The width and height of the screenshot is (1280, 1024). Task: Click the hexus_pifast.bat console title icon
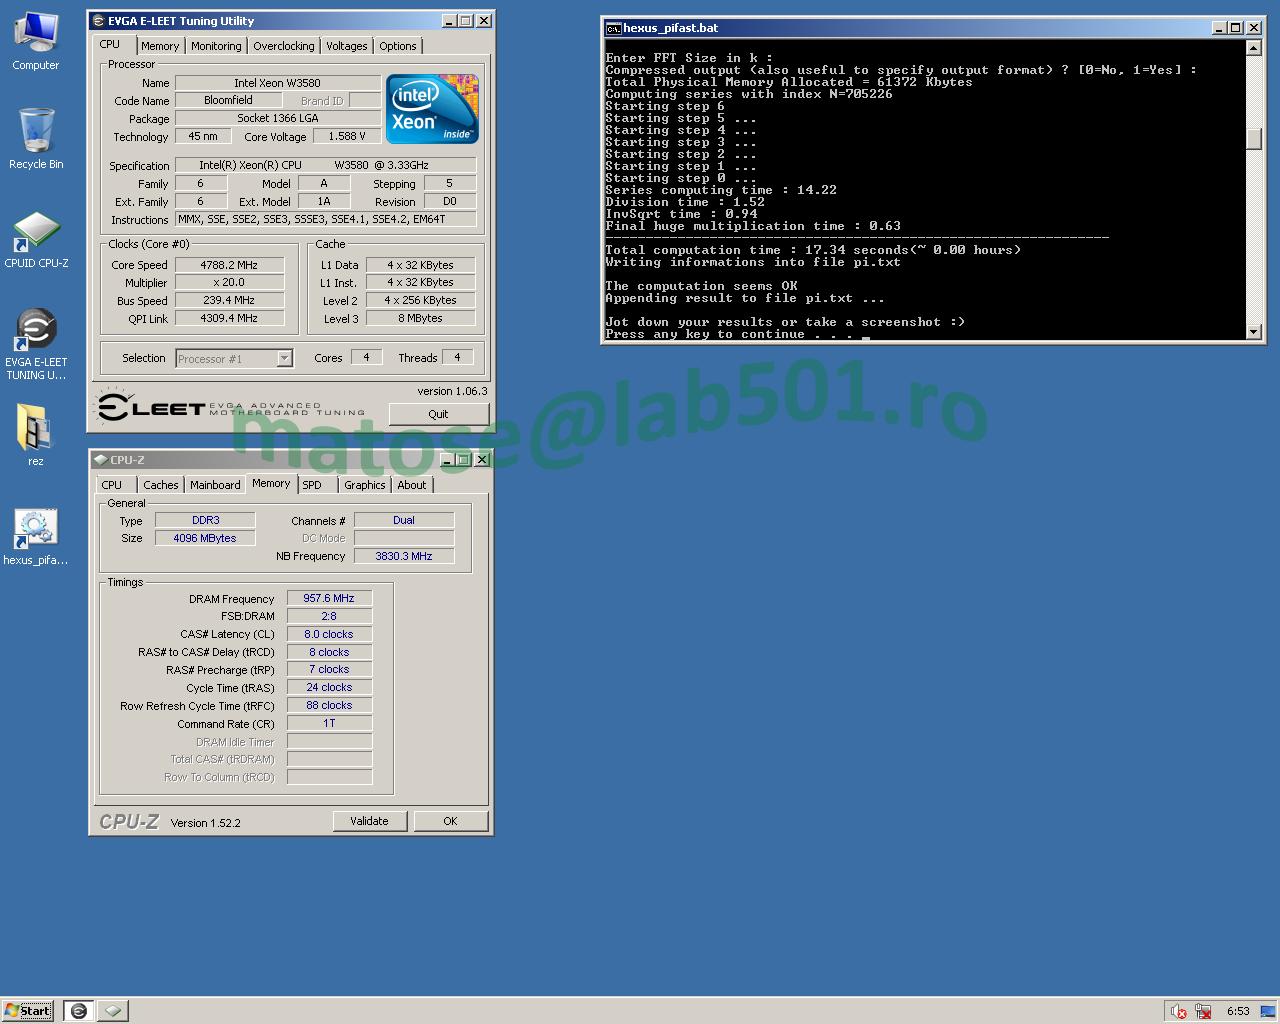pos(613,28)
